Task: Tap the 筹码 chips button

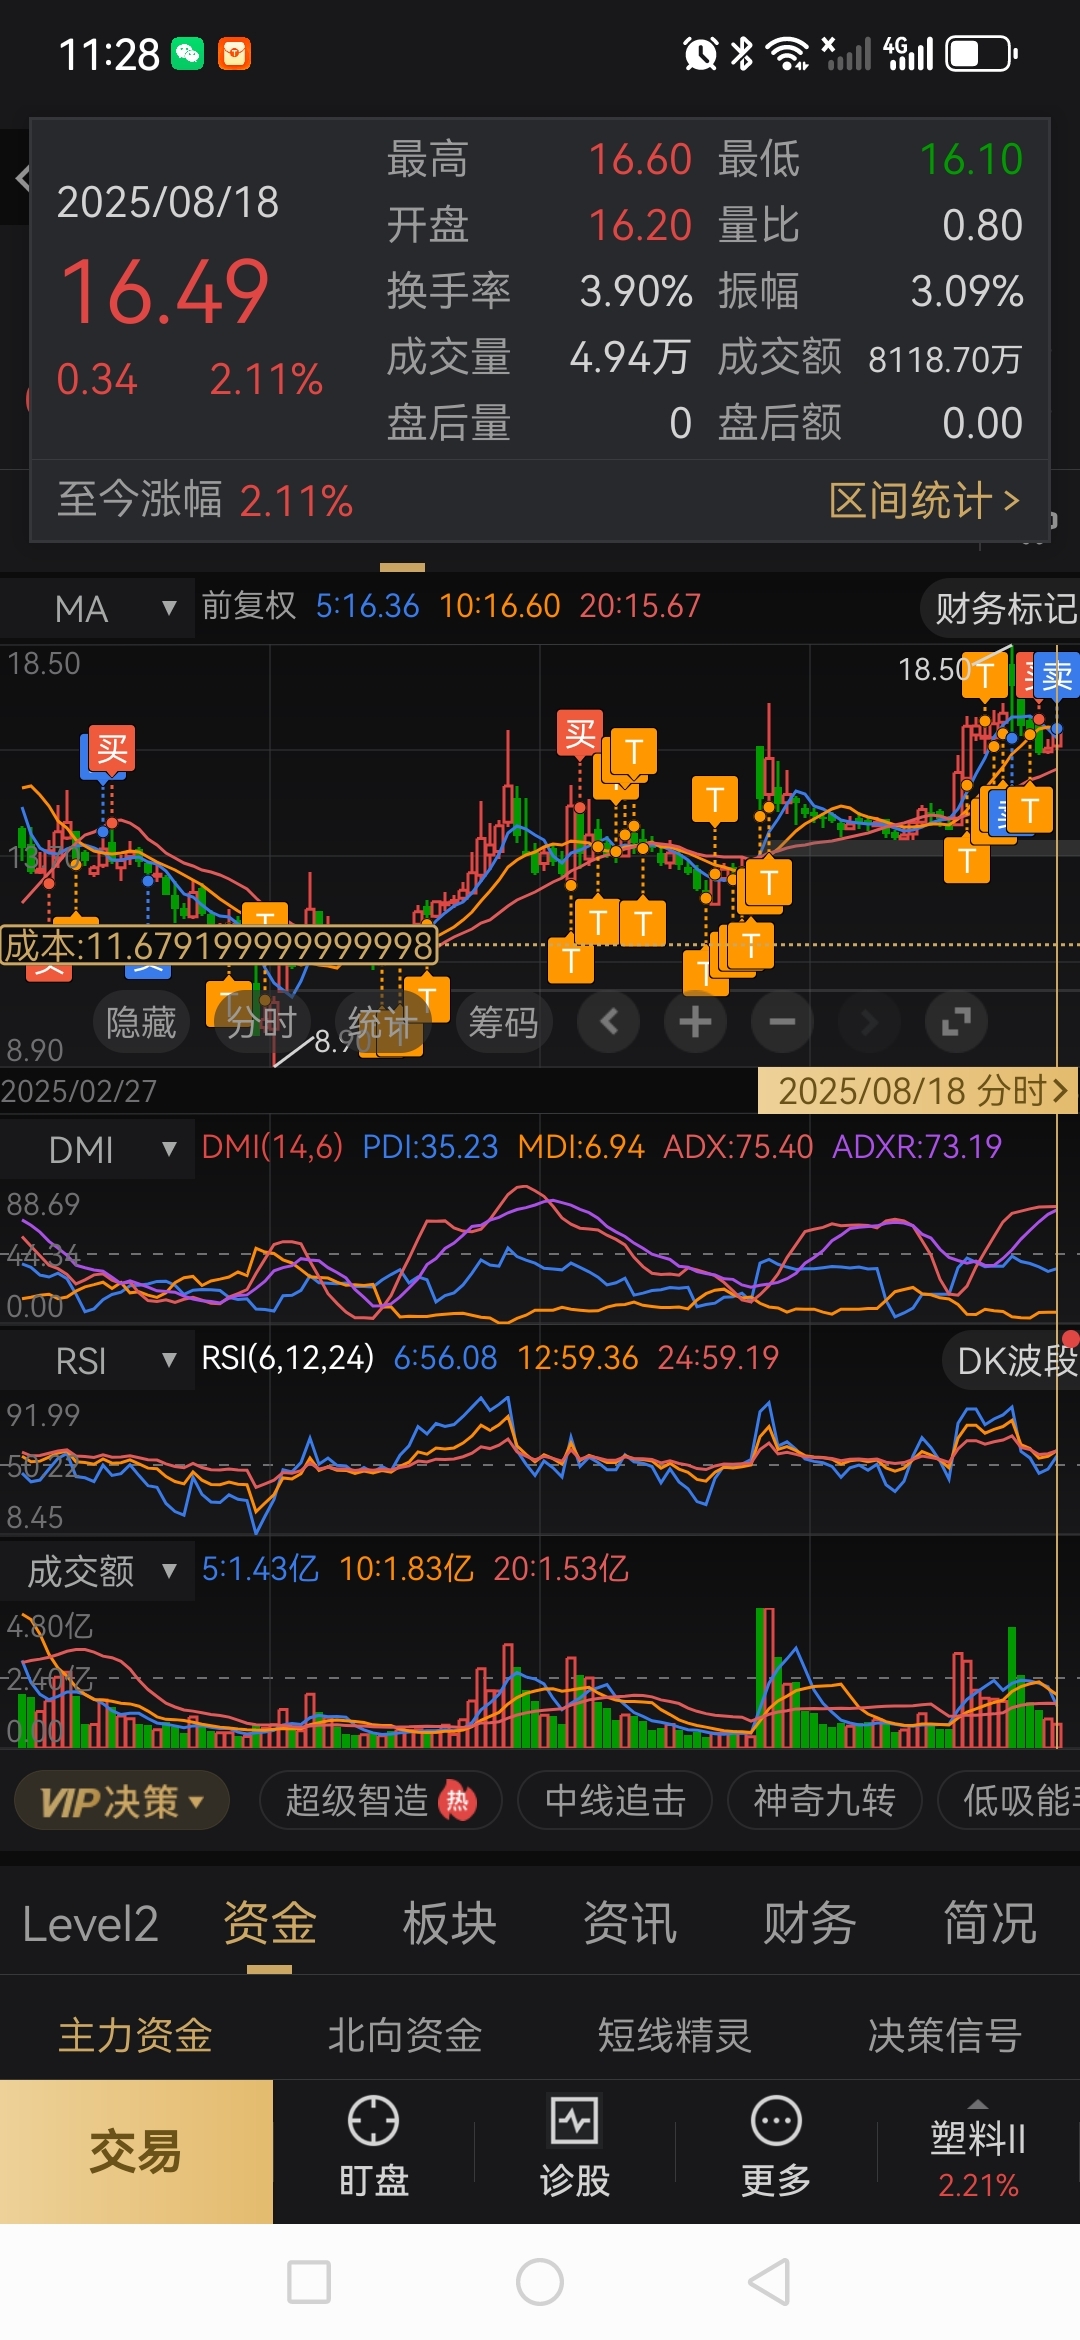Action: [504, 1022]
